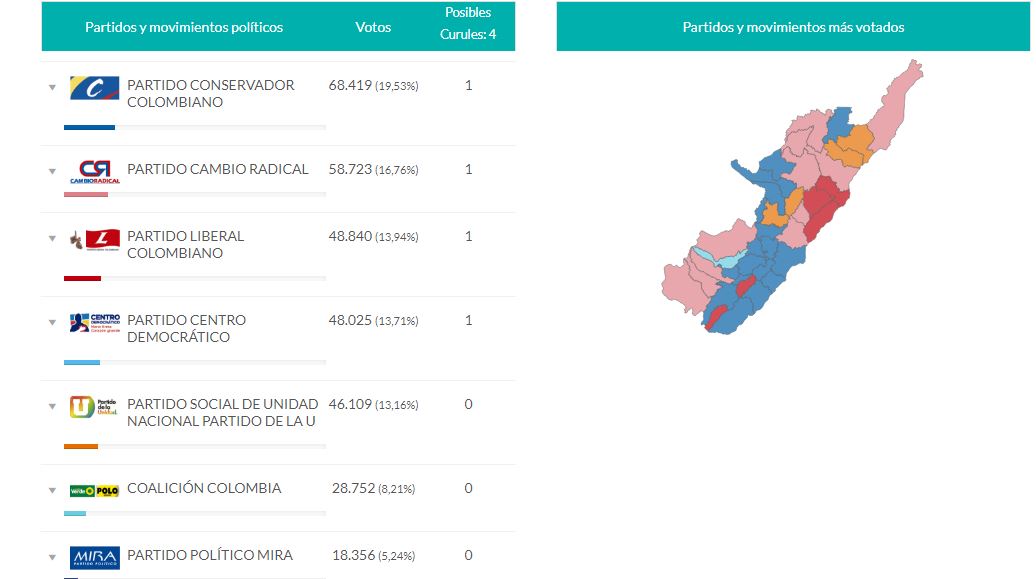This screenshot has height=579, width=1036.
Task: Click the red Liberal vote progress bar
Action: coord(83,278)
